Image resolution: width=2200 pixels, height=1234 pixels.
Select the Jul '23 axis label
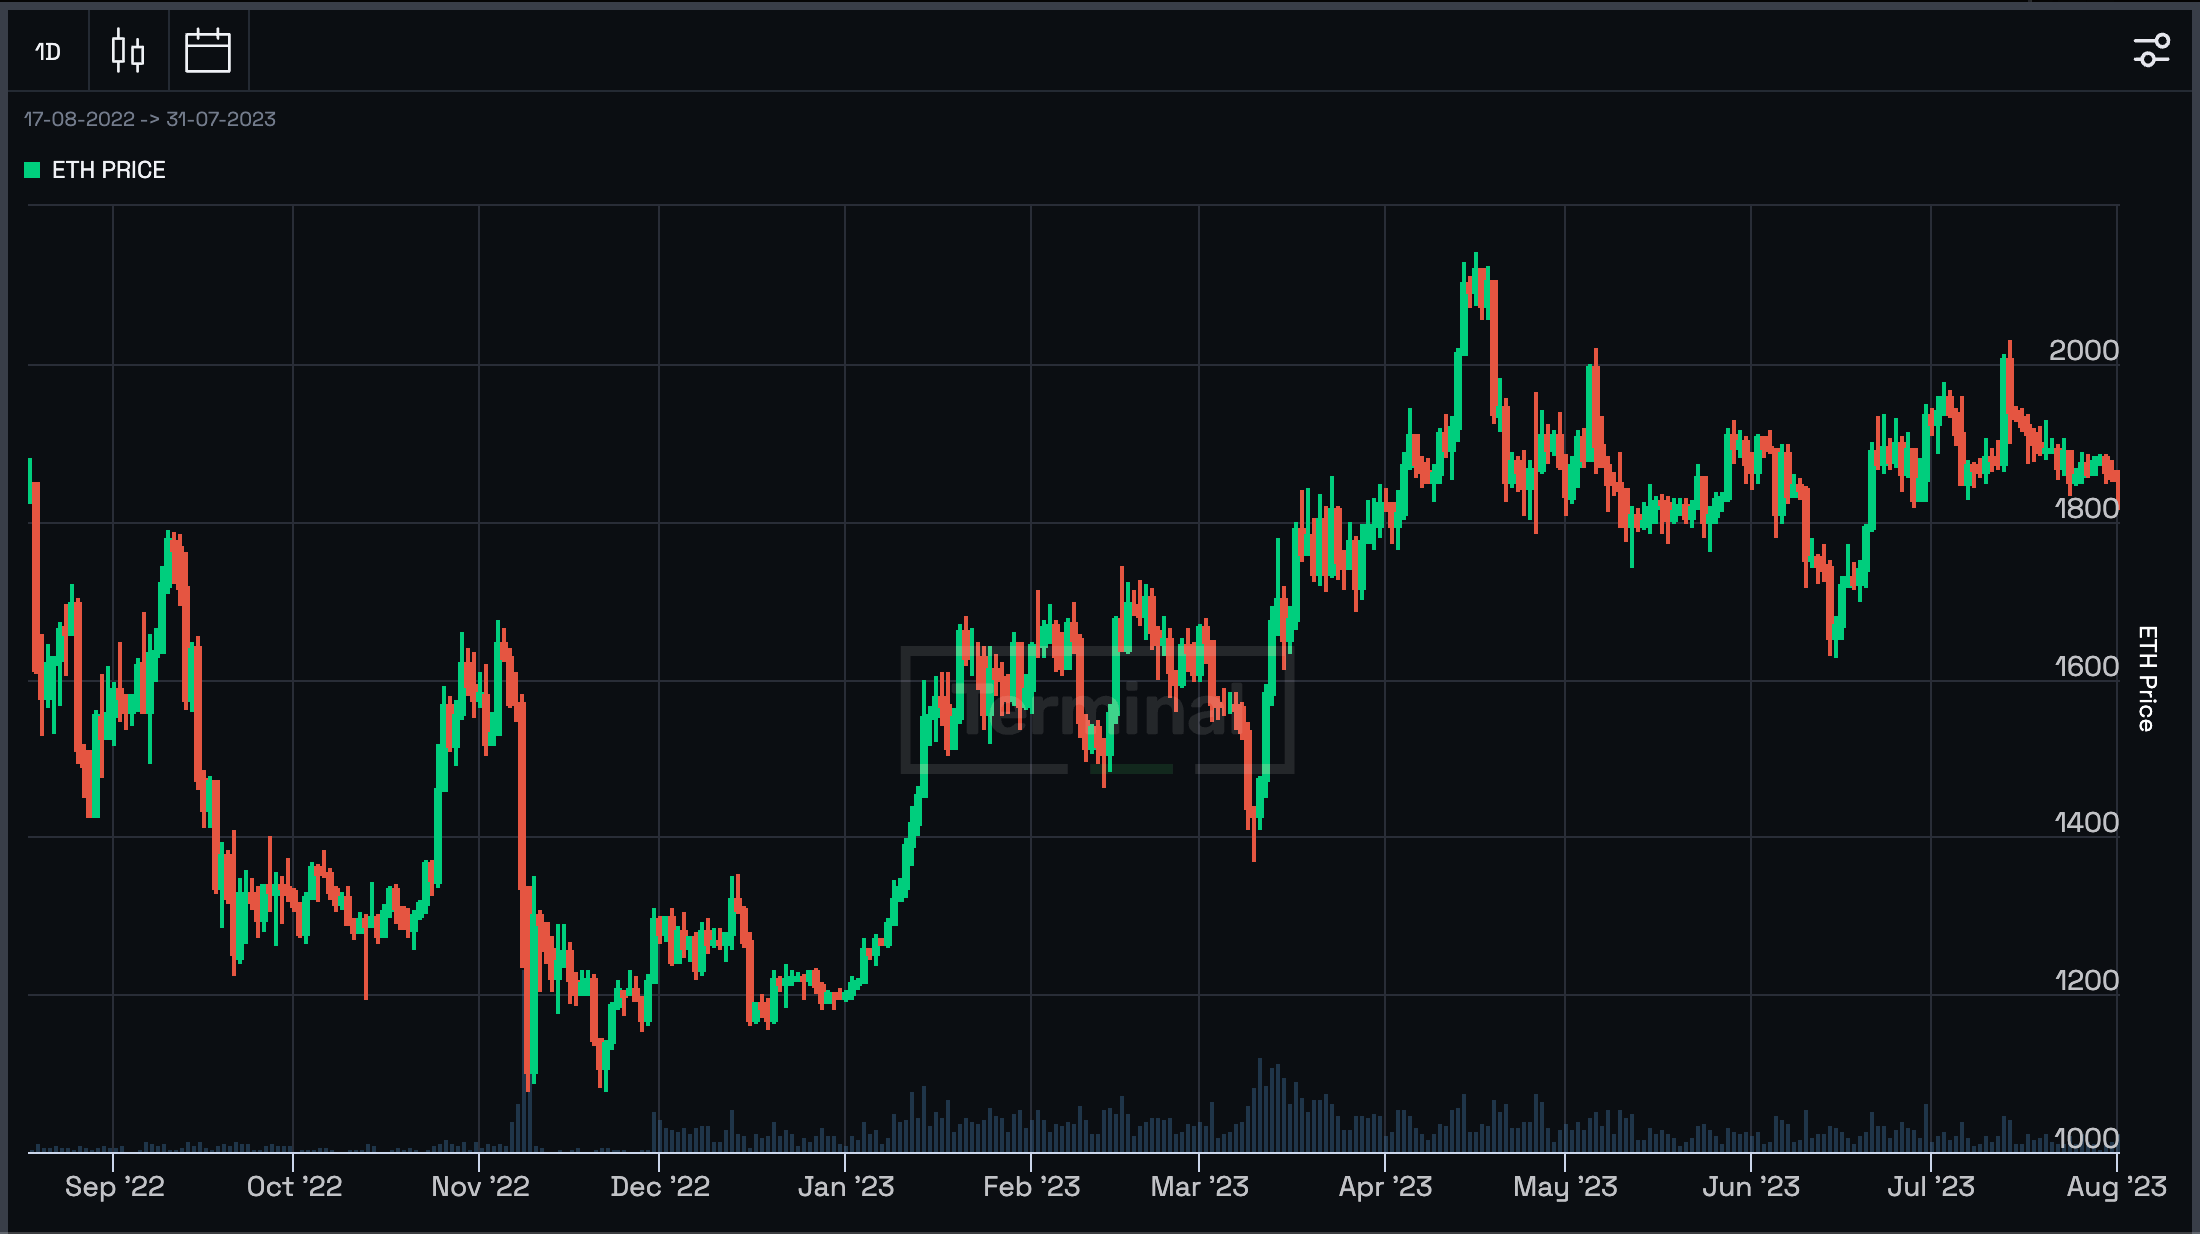tap(1931, 1187)
